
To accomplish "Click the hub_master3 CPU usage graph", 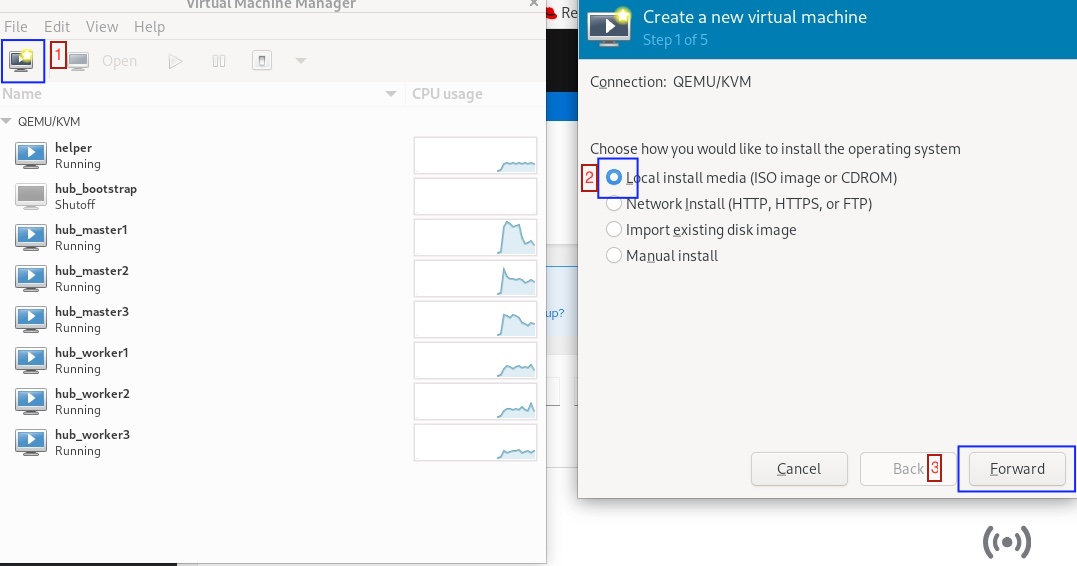I will 475,319.
